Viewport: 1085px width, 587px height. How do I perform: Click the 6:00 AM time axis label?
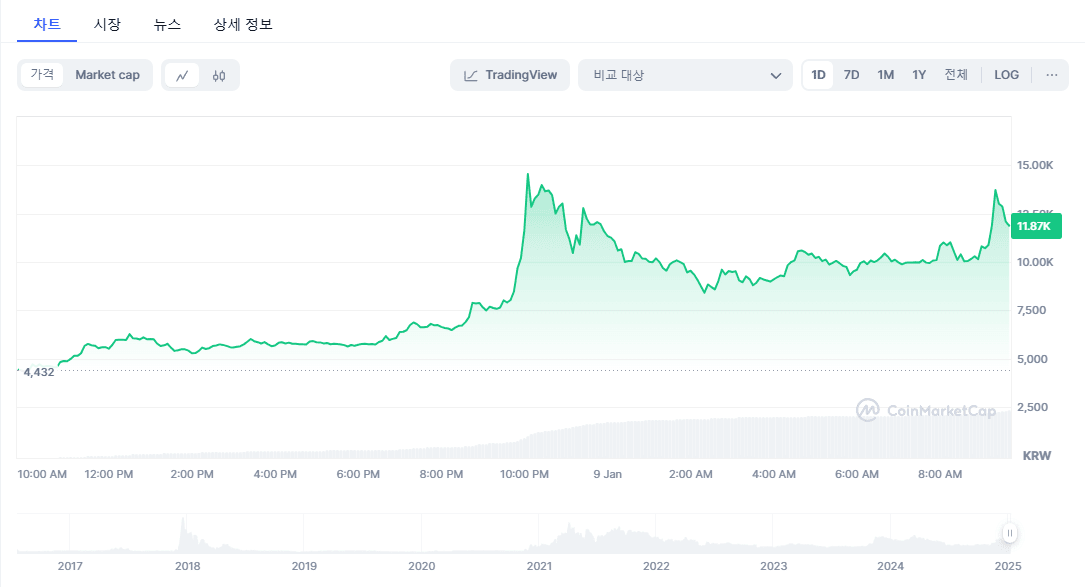857,474
